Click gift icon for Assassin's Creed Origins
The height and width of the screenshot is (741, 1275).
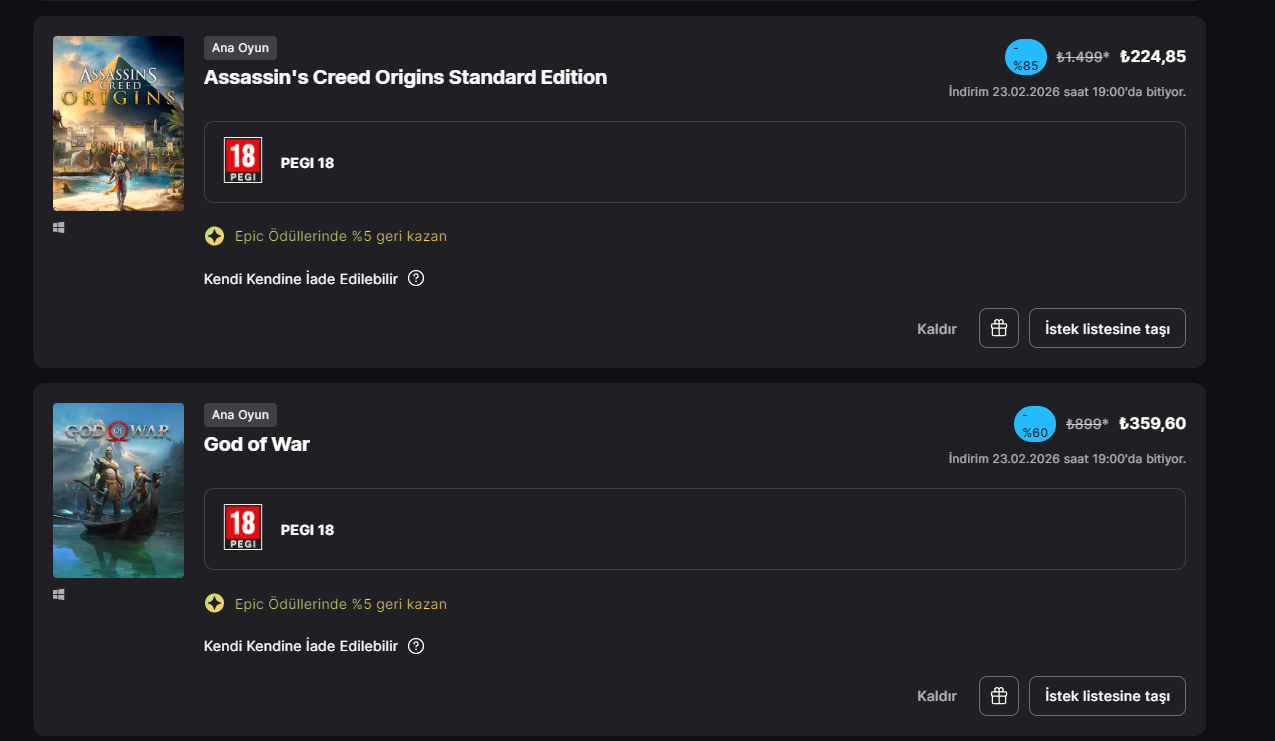pos(998,328)
